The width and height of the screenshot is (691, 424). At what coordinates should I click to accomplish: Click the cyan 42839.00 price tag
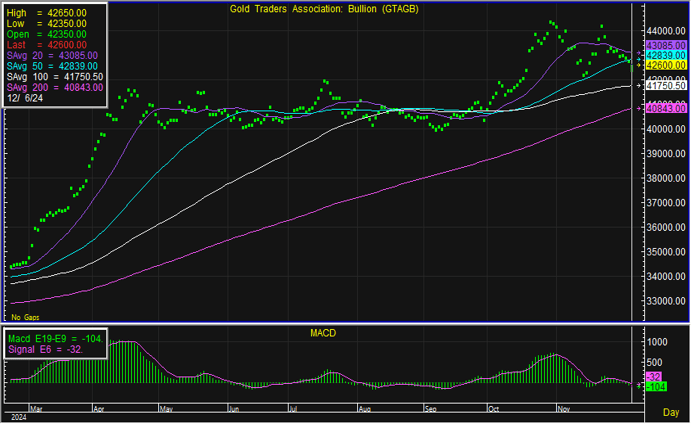click(665, 56)
